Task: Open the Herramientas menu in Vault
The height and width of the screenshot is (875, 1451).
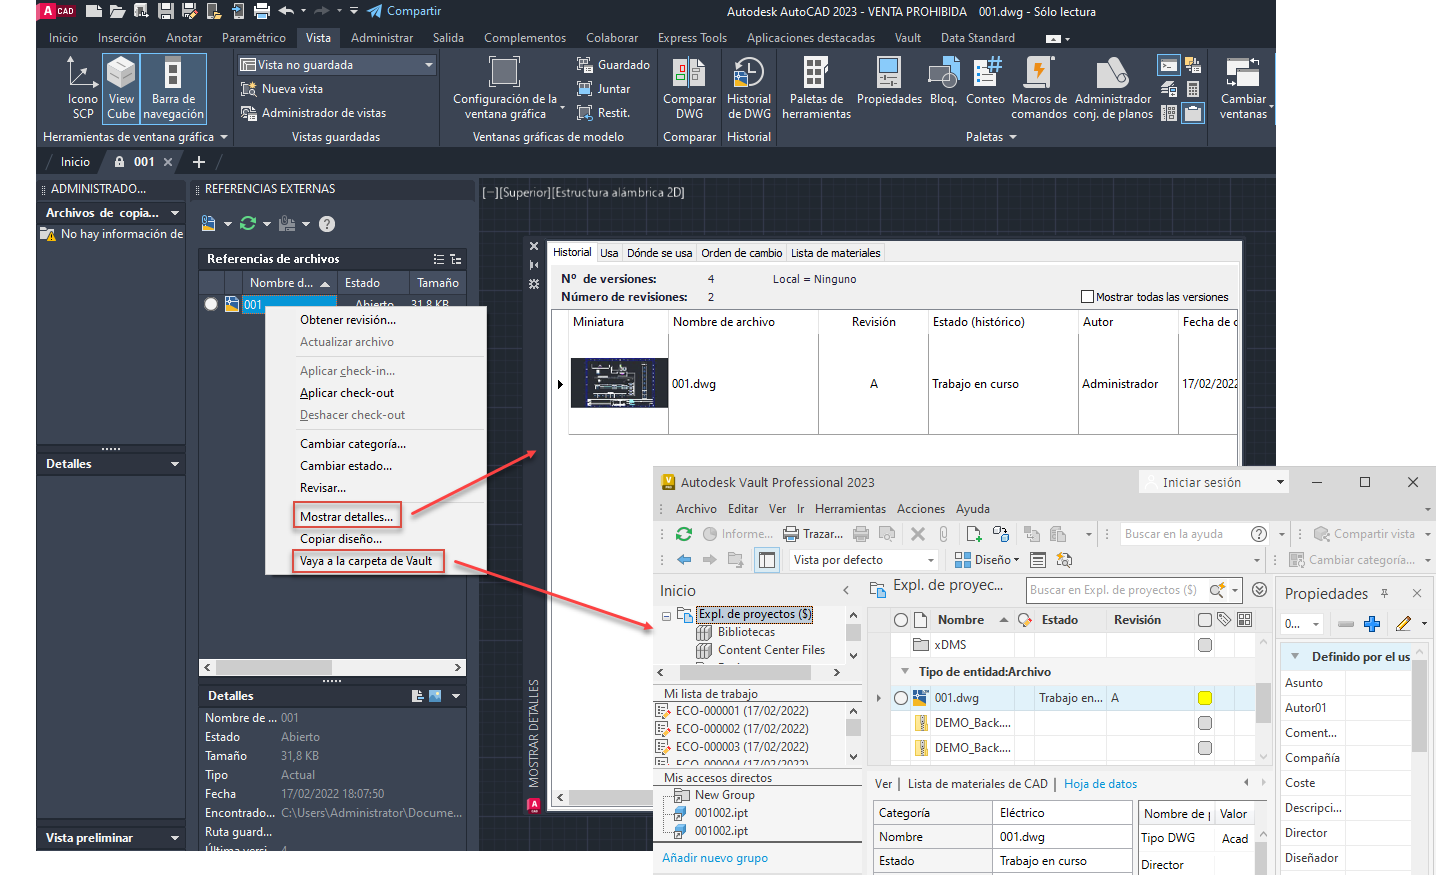Action: point(850,509)
